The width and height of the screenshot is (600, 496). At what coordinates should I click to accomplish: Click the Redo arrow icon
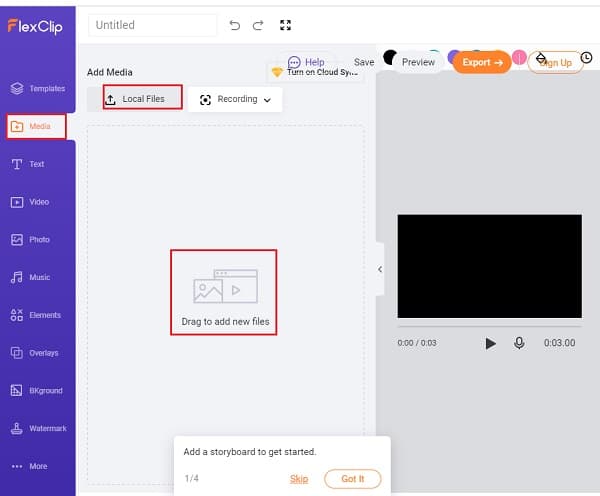tap(258, 25)
